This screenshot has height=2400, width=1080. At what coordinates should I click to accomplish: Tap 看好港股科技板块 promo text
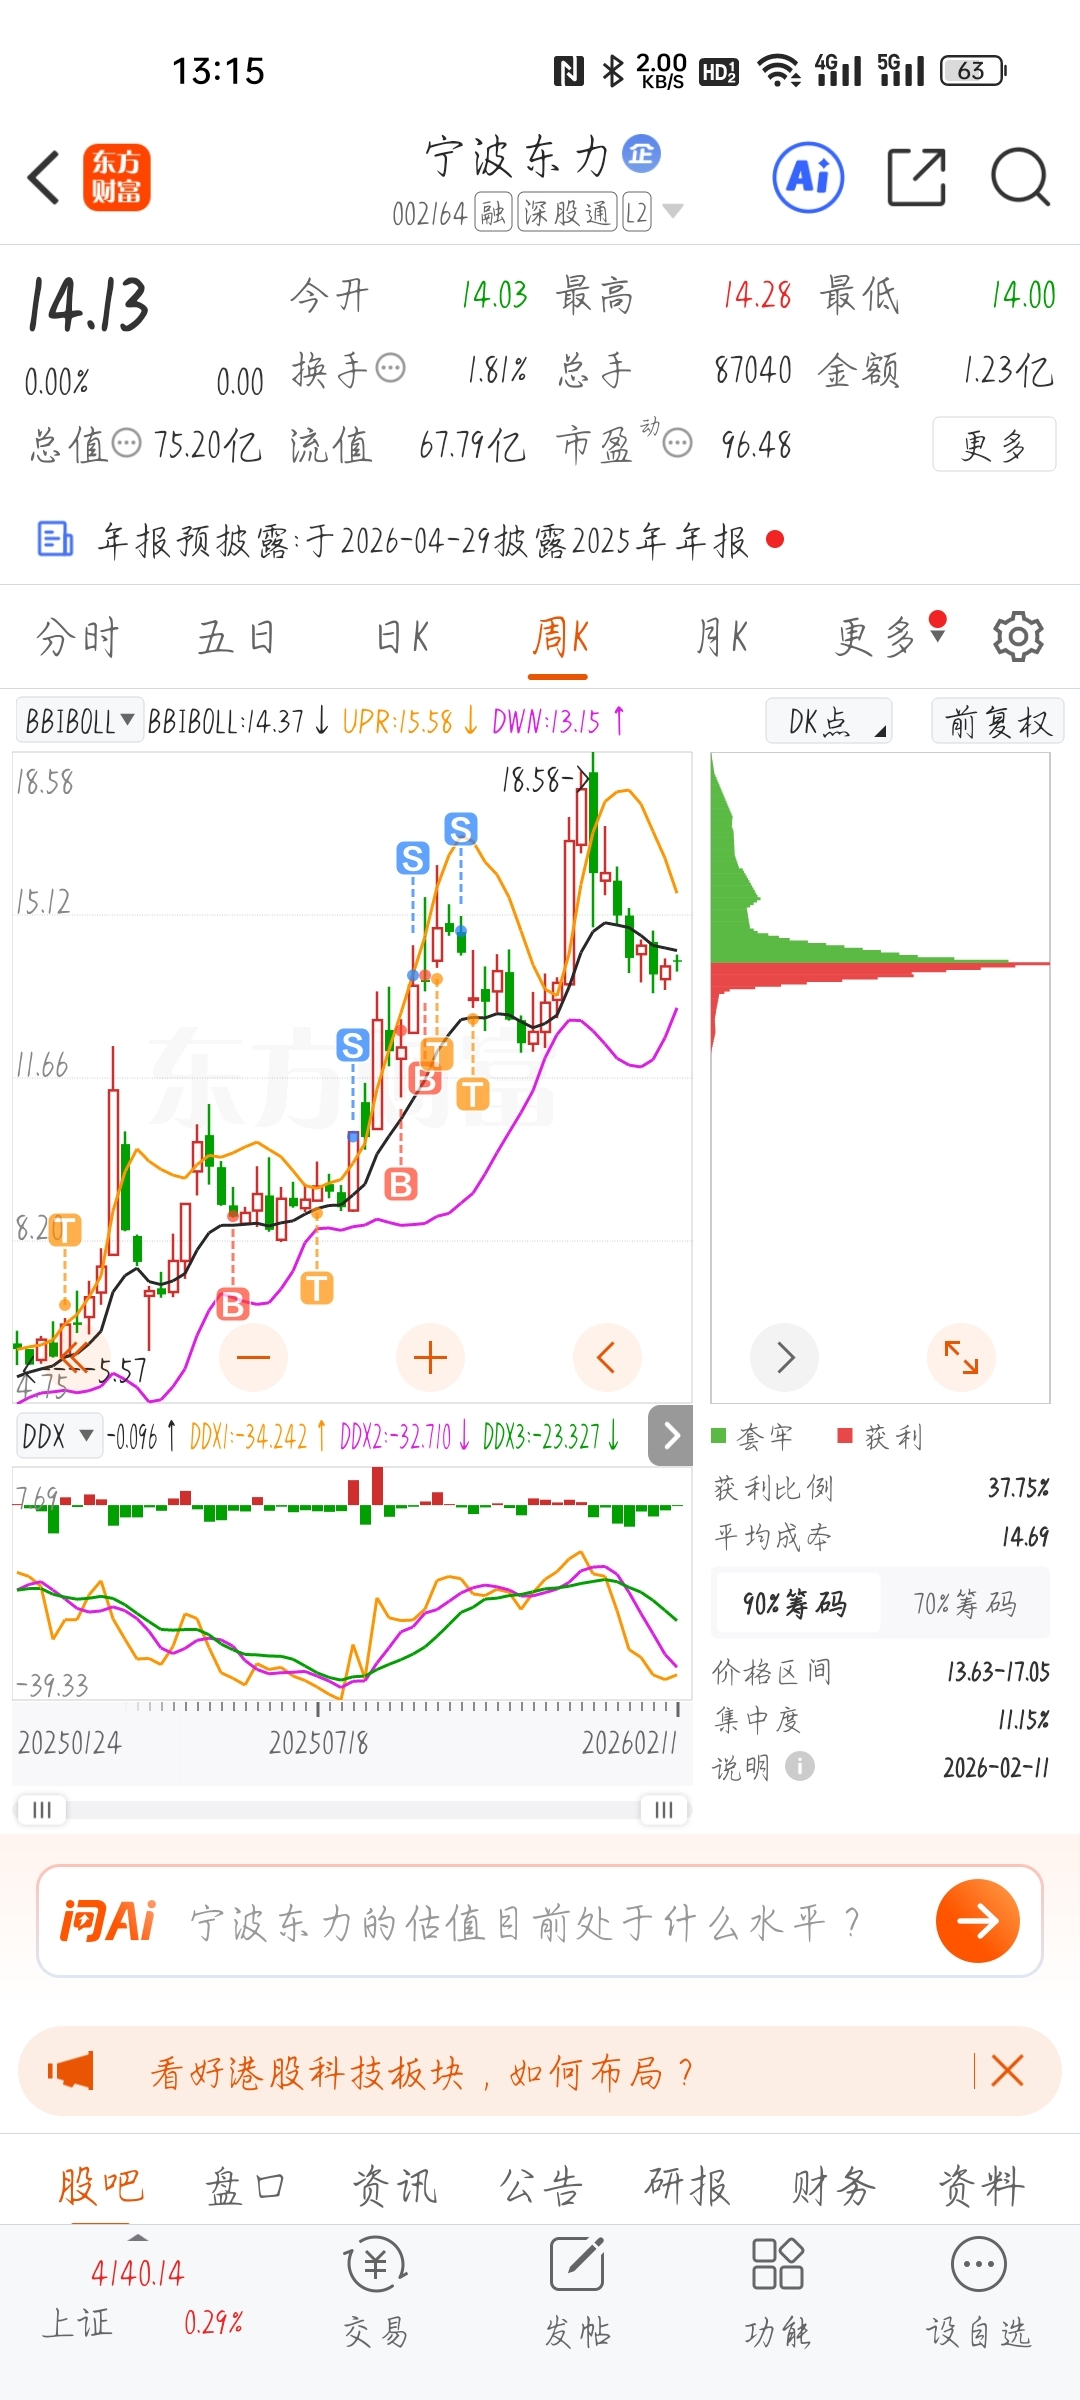421,2072
